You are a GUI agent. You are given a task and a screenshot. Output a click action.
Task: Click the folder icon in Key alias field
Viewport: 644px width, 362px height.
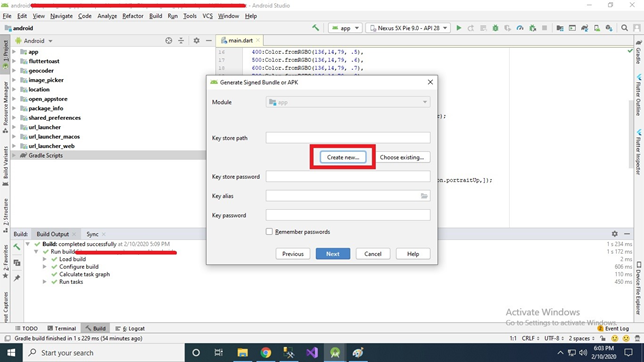coord(424,196)
